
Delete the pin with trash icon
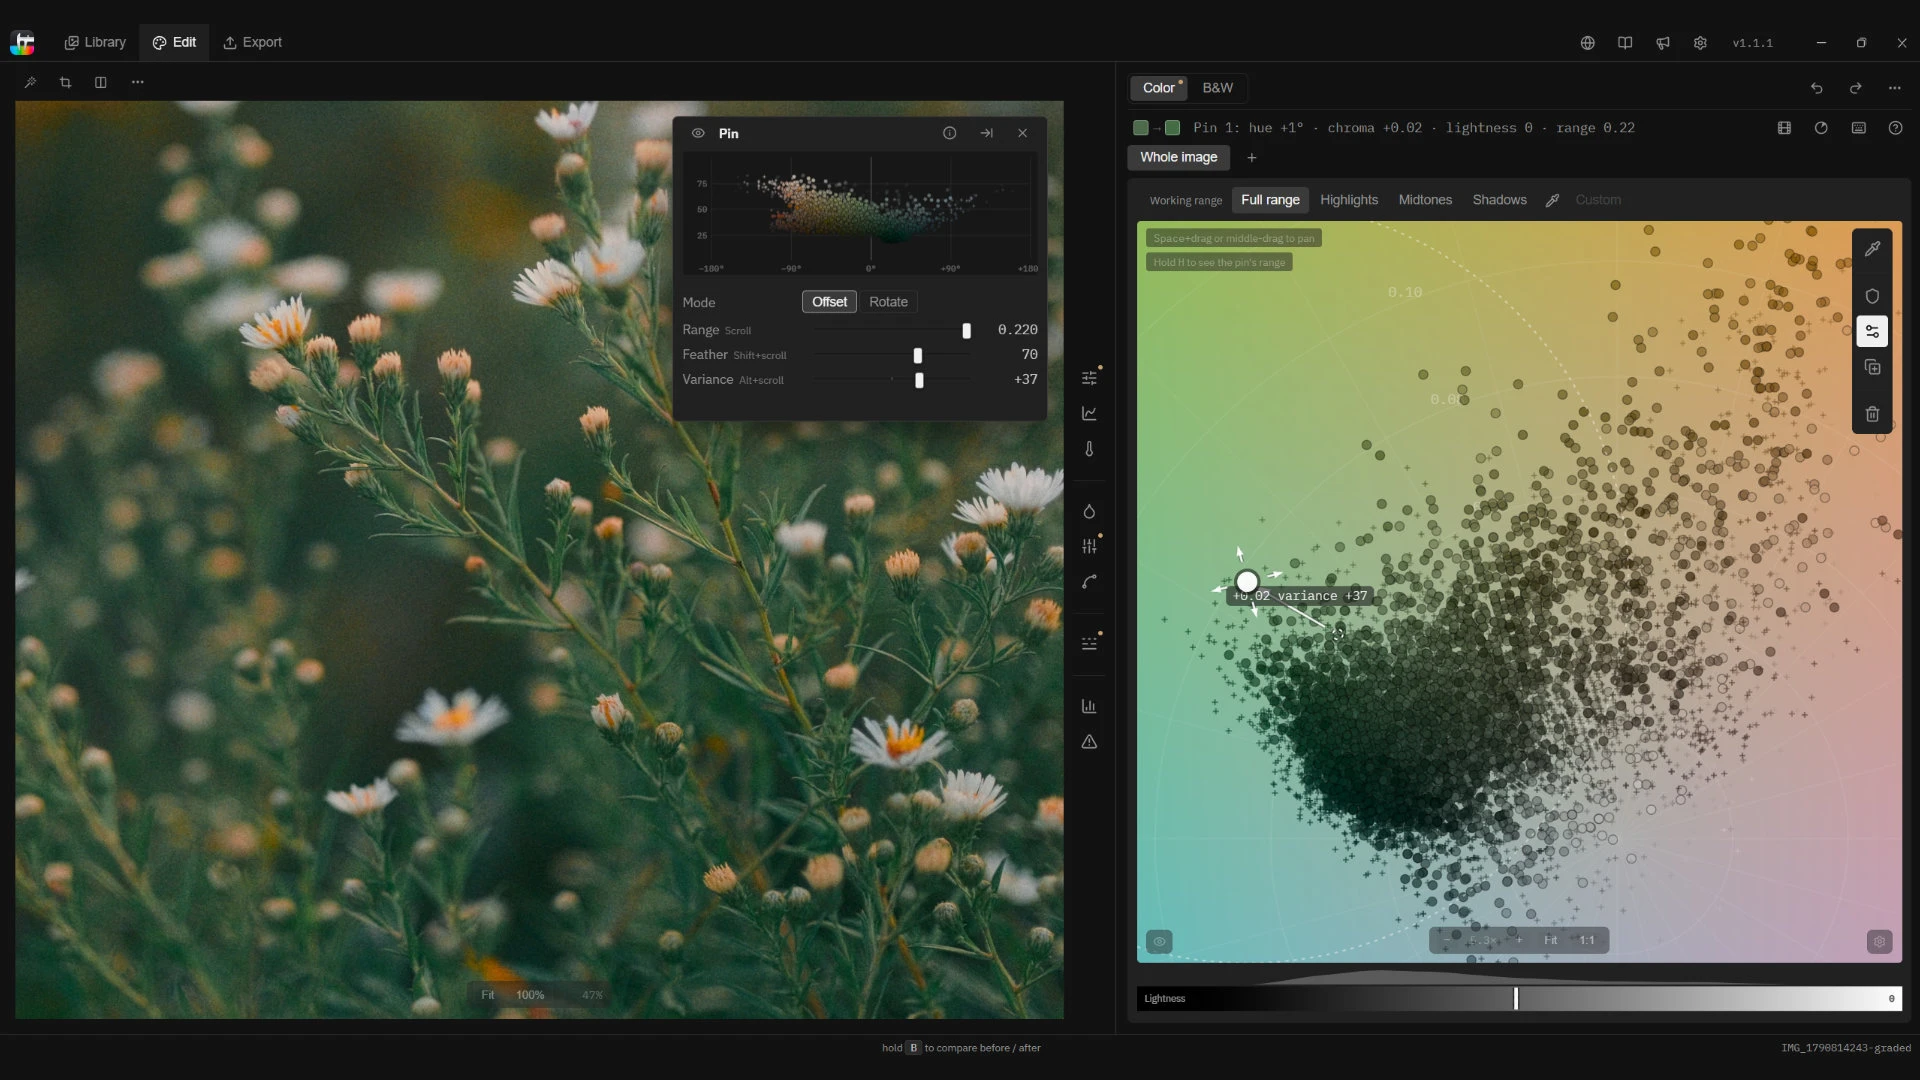pyautogui.click(x=1872, y=414)
